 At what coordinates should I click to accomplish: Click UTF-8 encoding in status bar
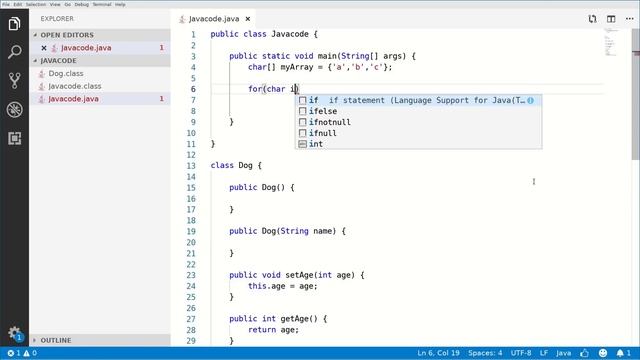click(521, 353)
